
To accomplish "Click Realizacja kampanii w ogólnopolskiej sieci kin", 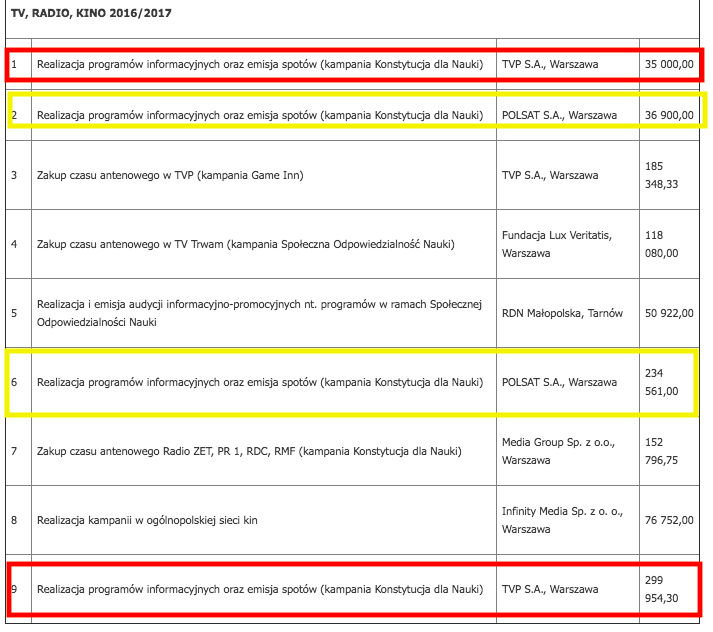I will 147,520.
